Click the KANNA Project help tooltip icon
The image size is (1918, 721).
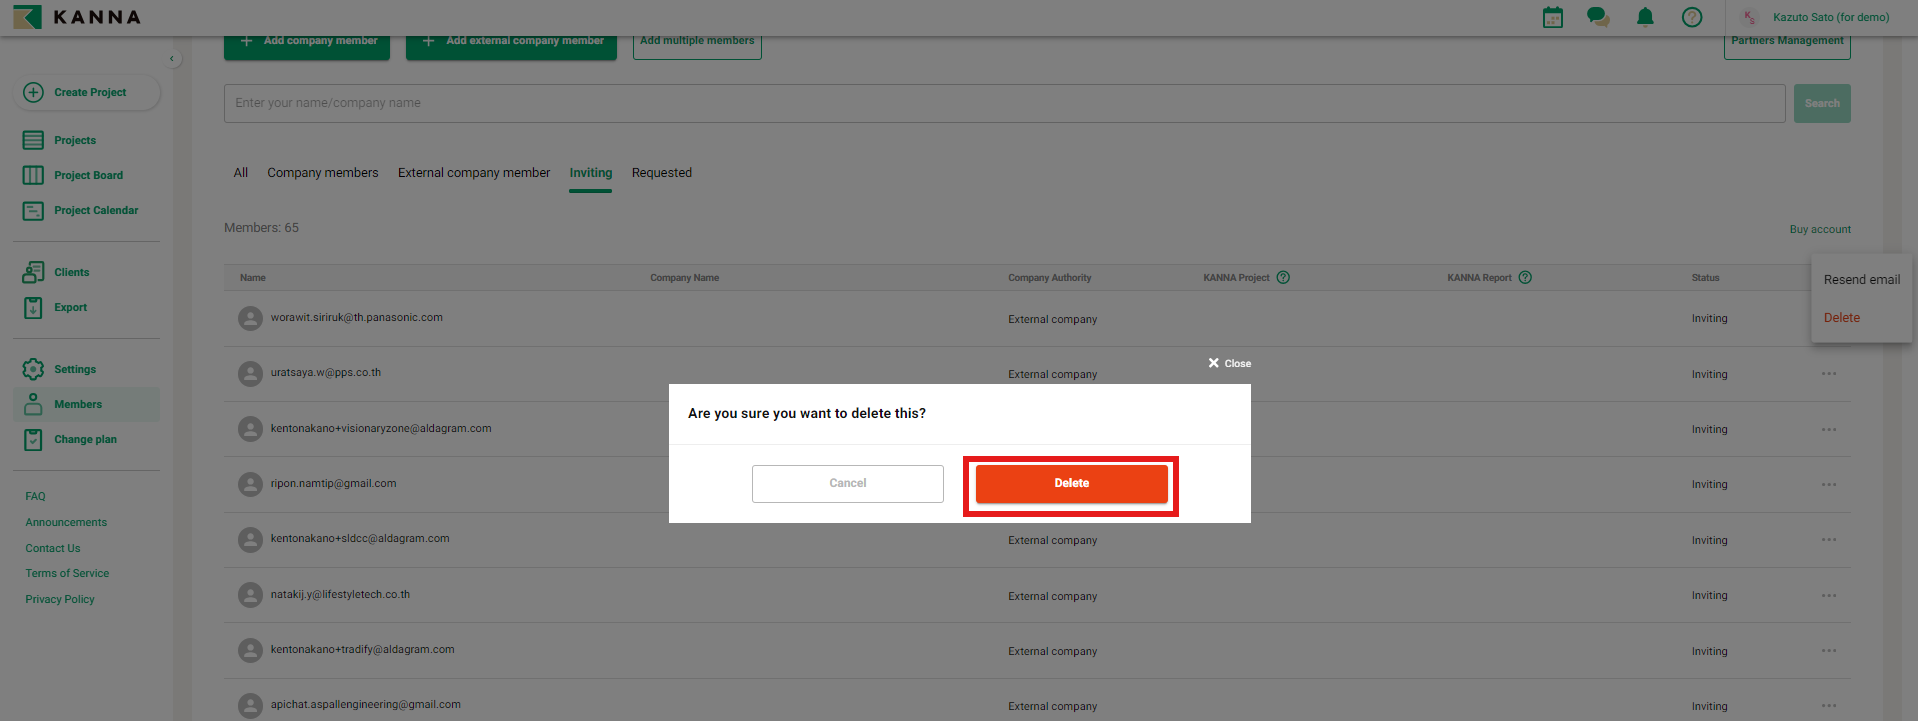(1283, 278)
